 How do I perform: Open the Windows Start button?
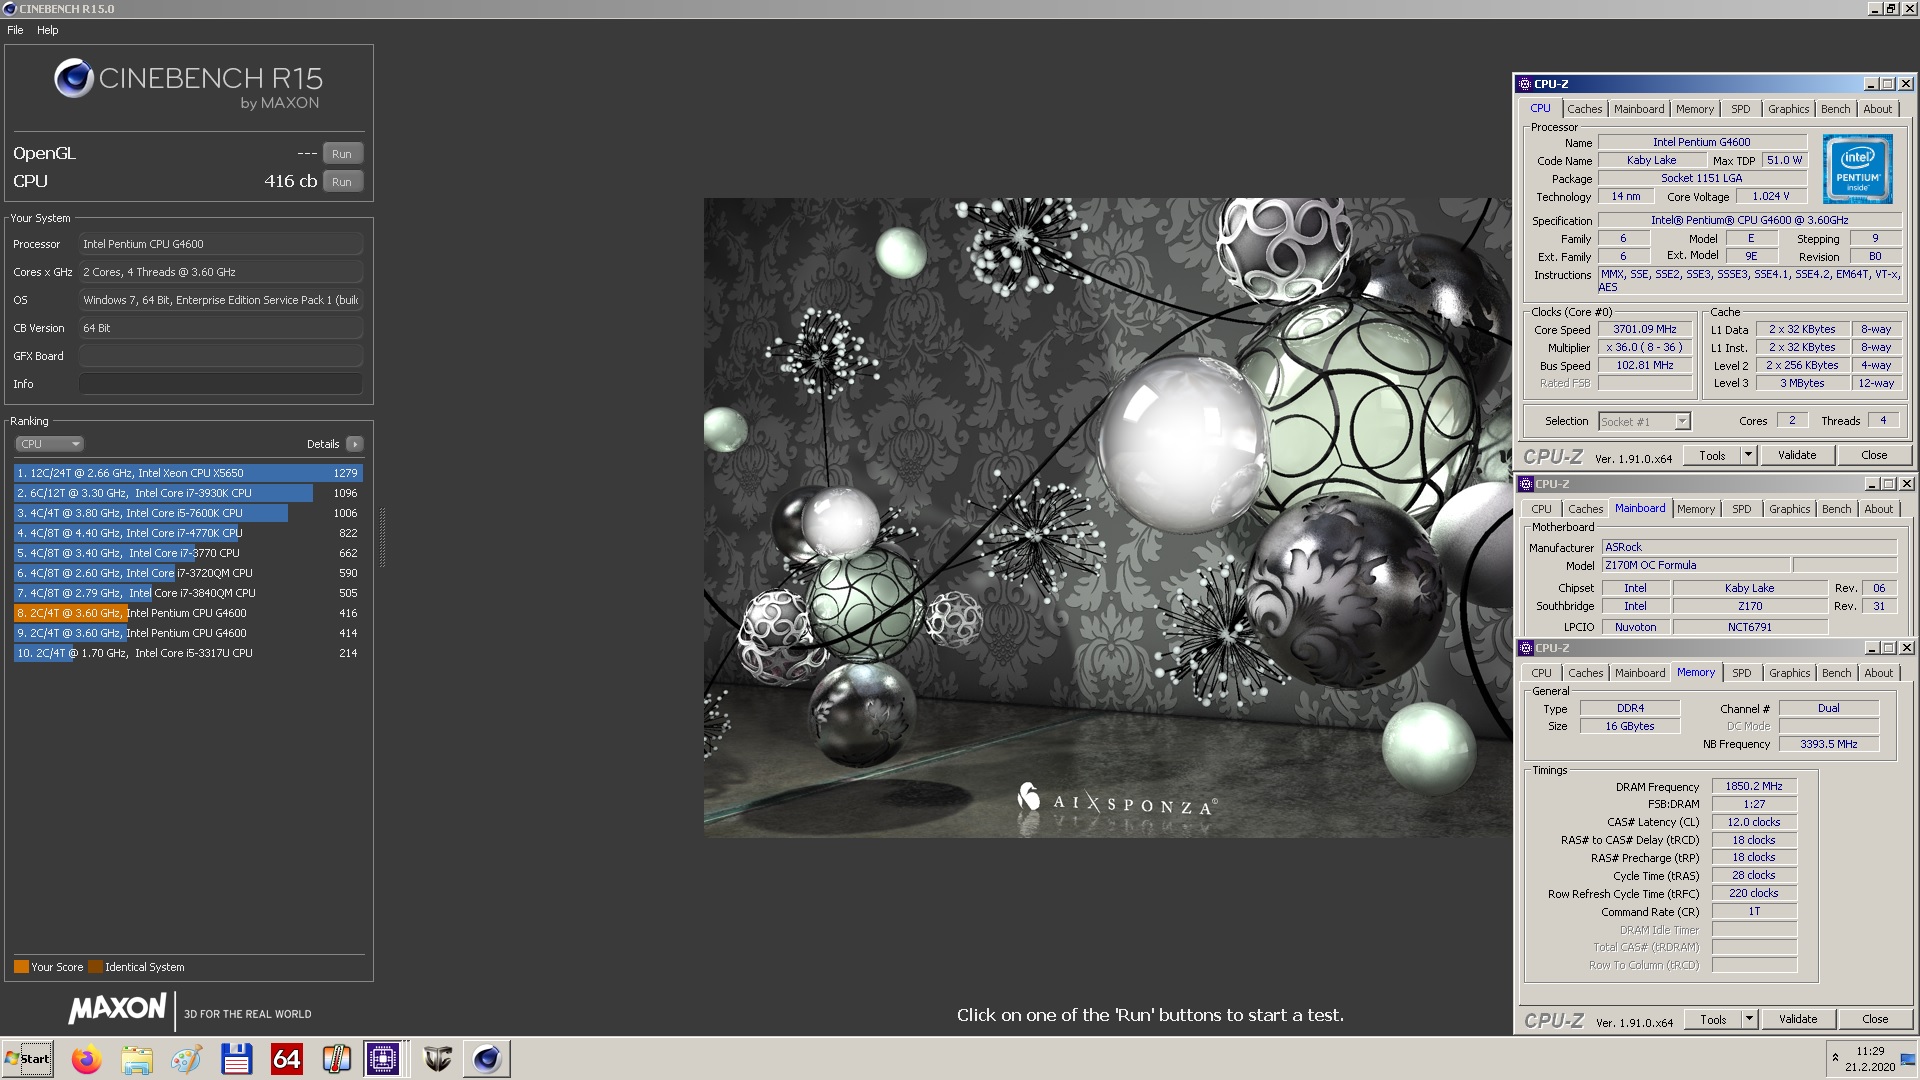pos(28,1059)
